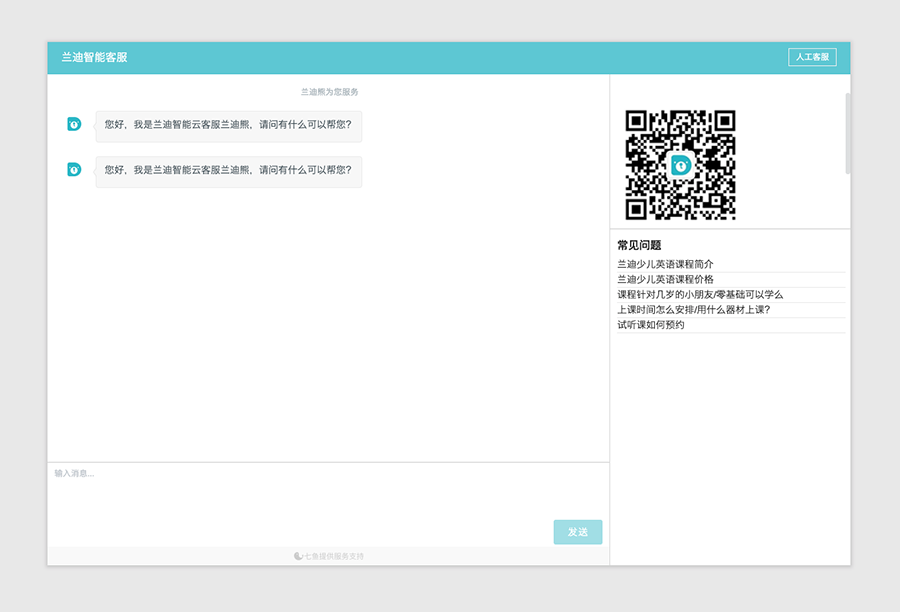900x612 pixels.
Task: Click the 人工客服 button in the header
Action: click(812, 57)
